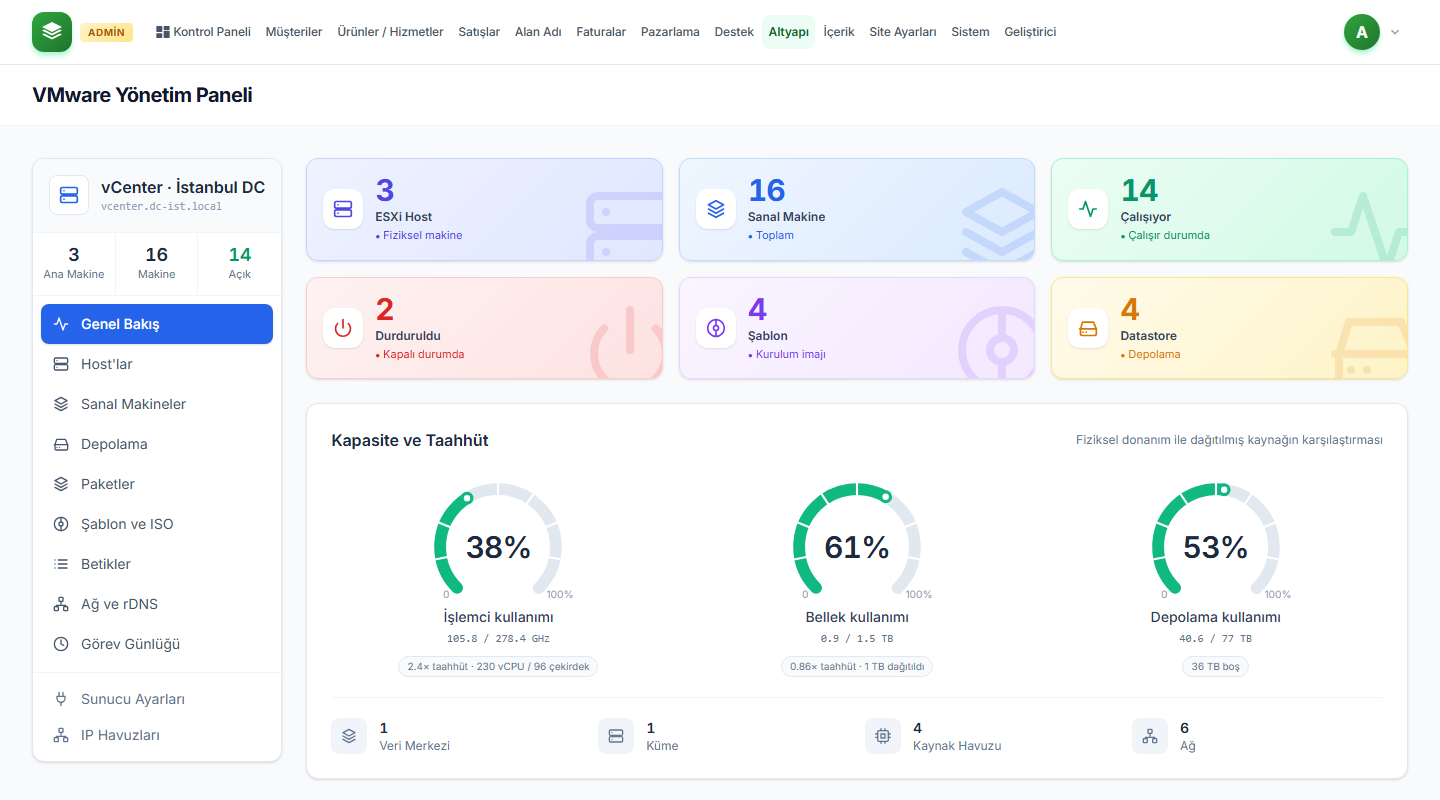Open Sunucu Ayarları link
1440x800 pixels.
157,699
